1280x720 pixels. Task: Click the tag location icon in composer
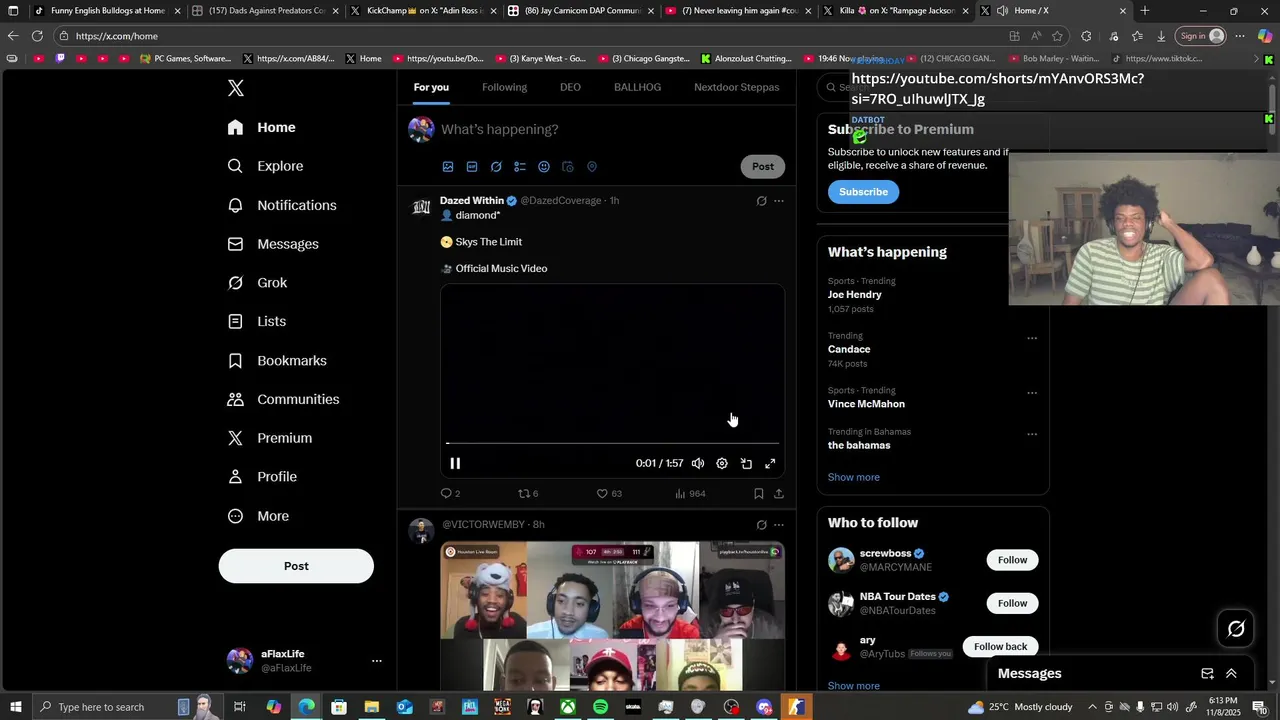pos(592,167)
